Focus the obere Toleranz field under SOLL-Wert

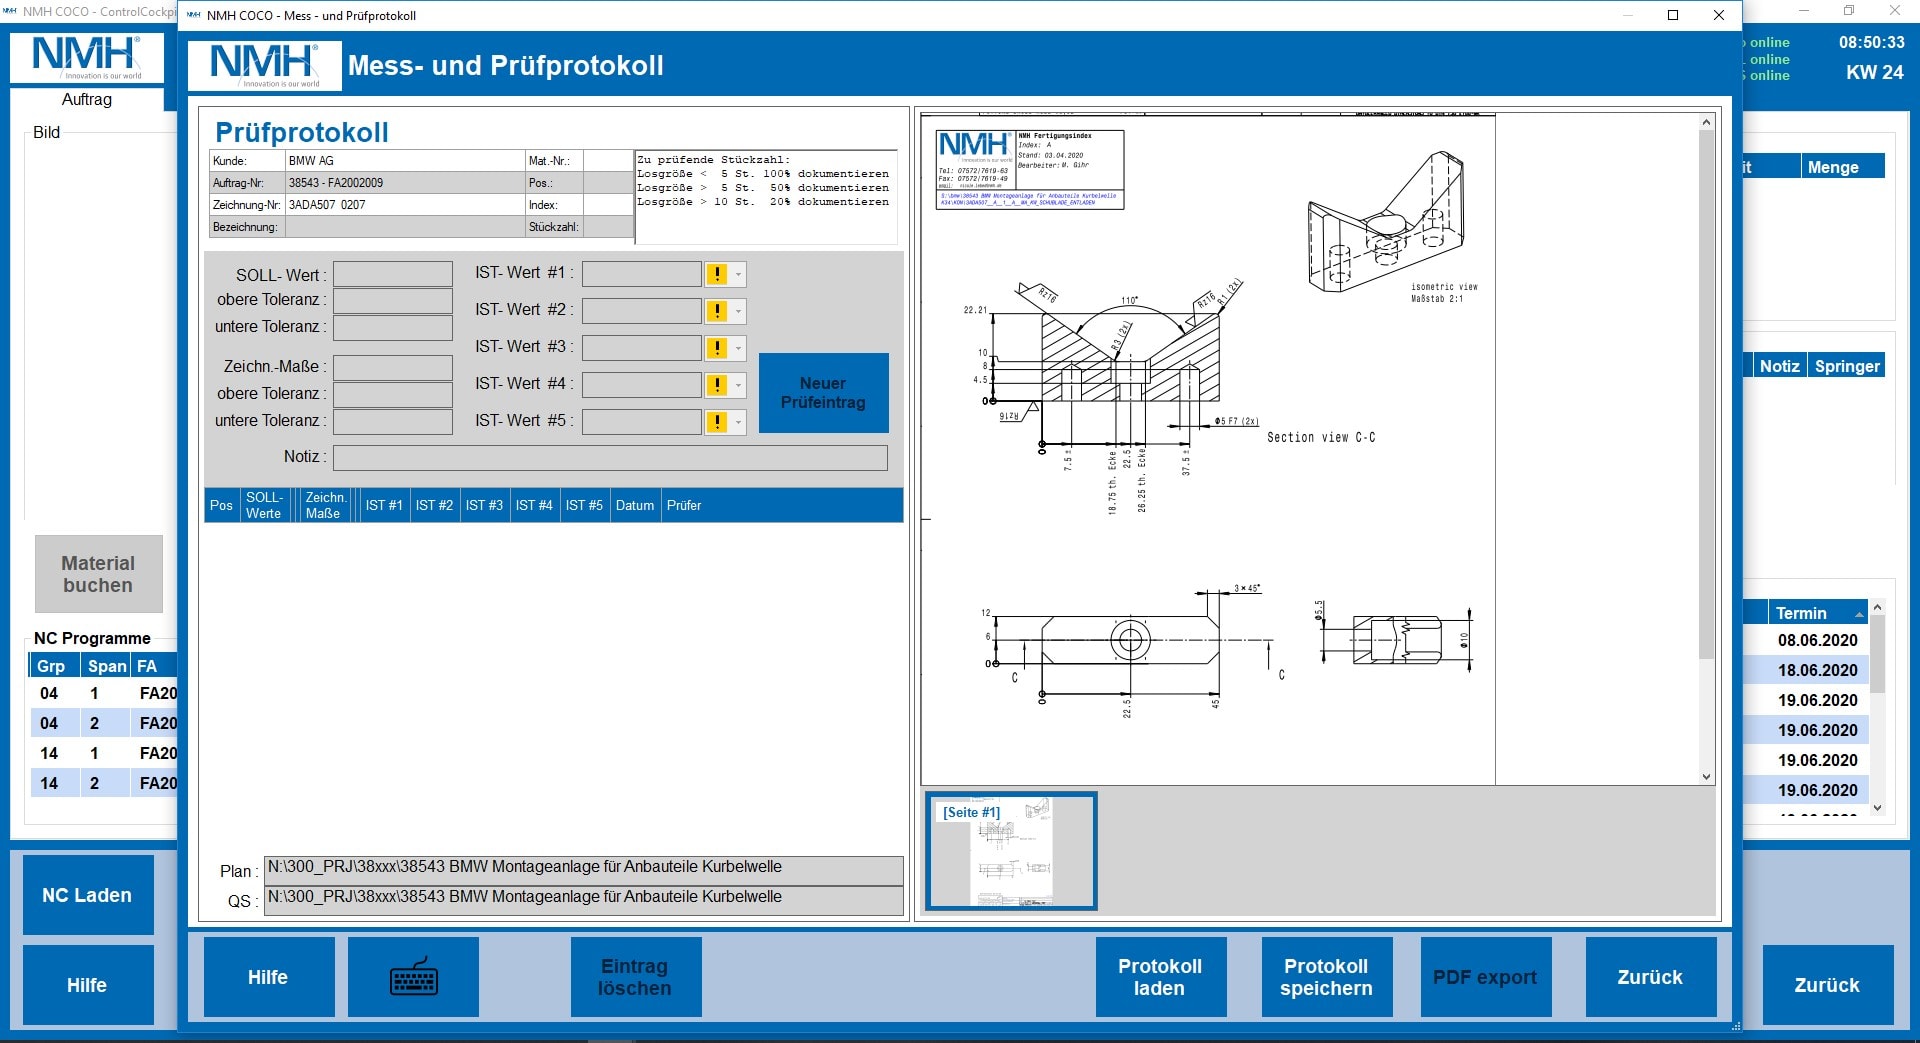(x=393, y=300)
